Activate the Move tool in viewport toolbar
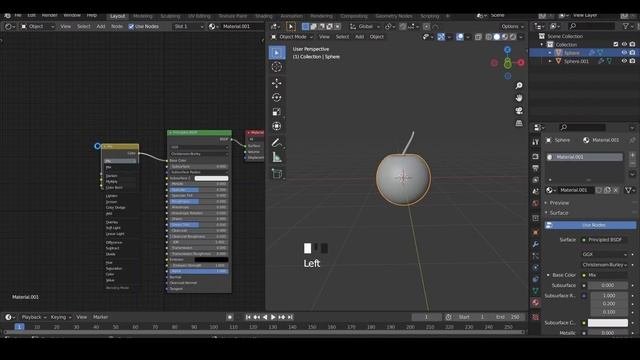 pyautogui.click(x=277, y=83)
